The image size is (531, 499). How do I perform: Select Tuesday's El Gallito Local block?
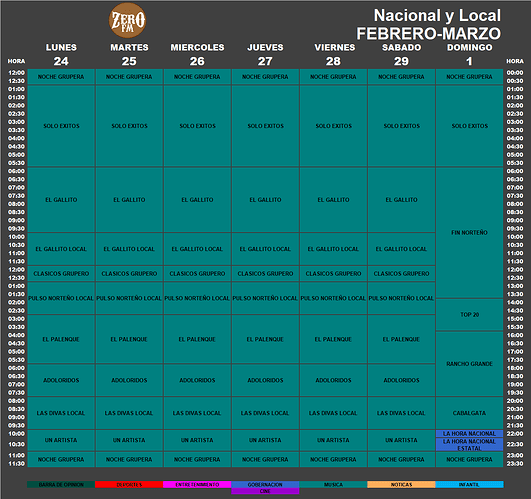coord(129,249)
